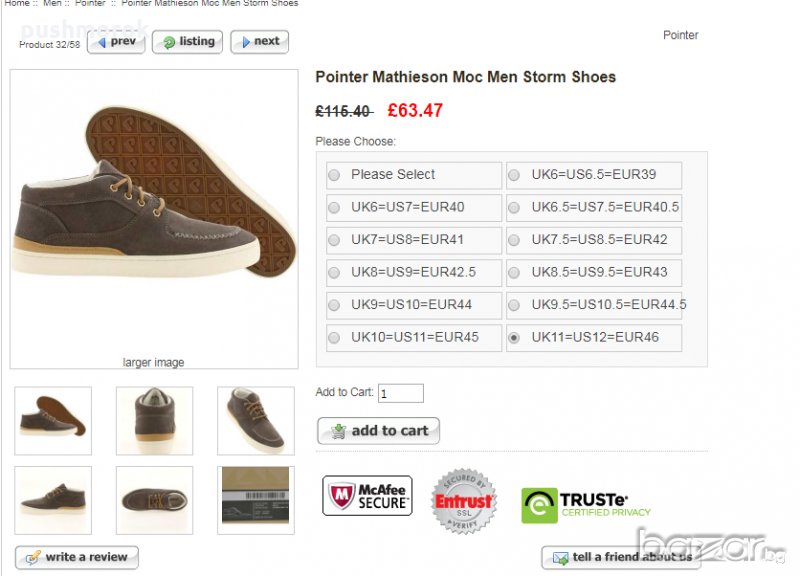The image size is (800, 576).
Task: Go to previous product with prev button
Action: click(x=116, y=42)
